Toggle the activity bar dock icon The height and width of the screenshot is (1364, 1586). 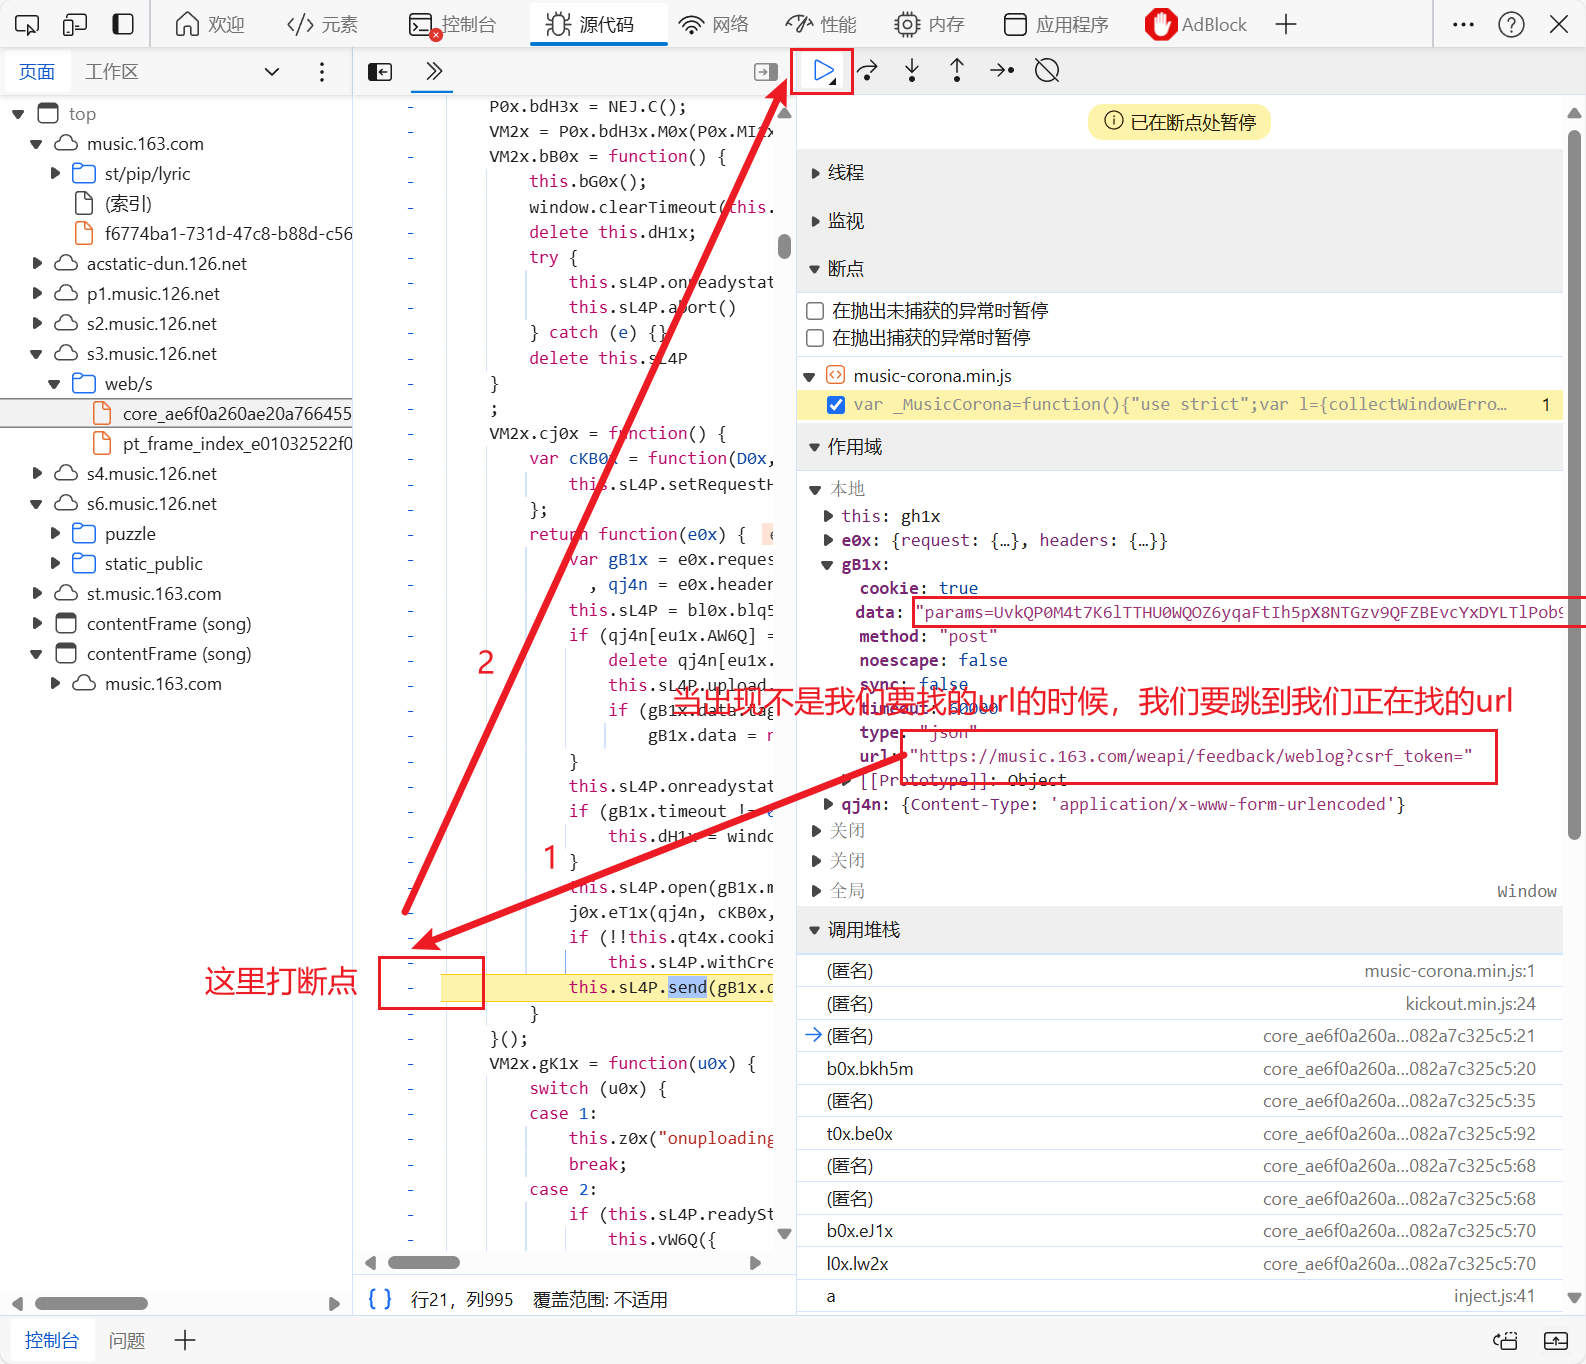click(x=123, y=24)
